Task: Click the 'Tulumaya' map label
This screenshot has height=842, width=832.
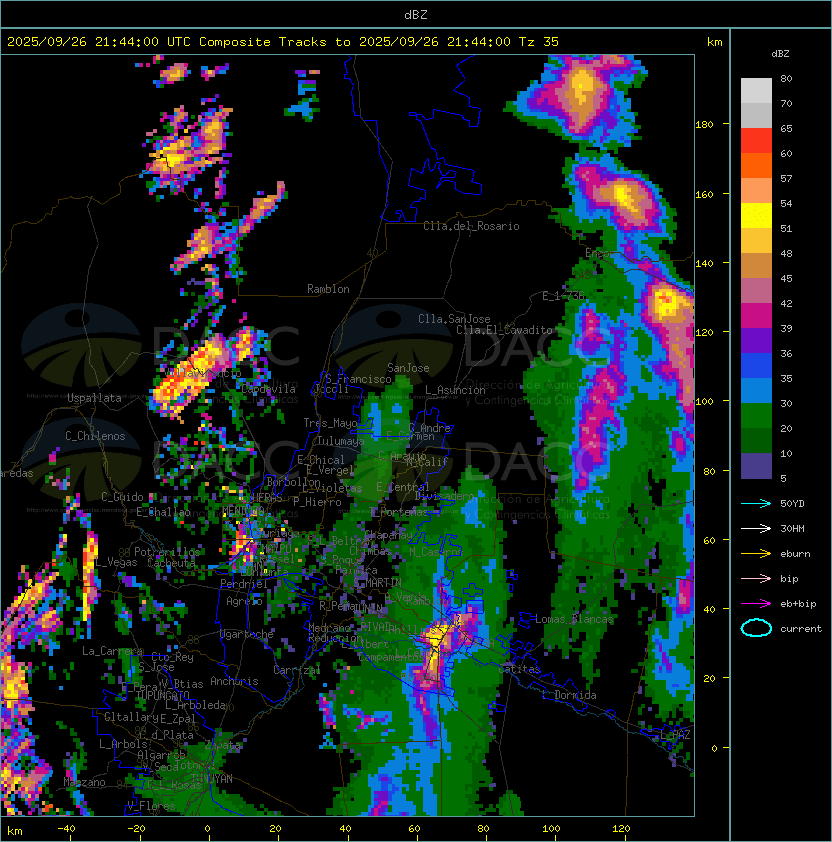Action: click(341, 441)
